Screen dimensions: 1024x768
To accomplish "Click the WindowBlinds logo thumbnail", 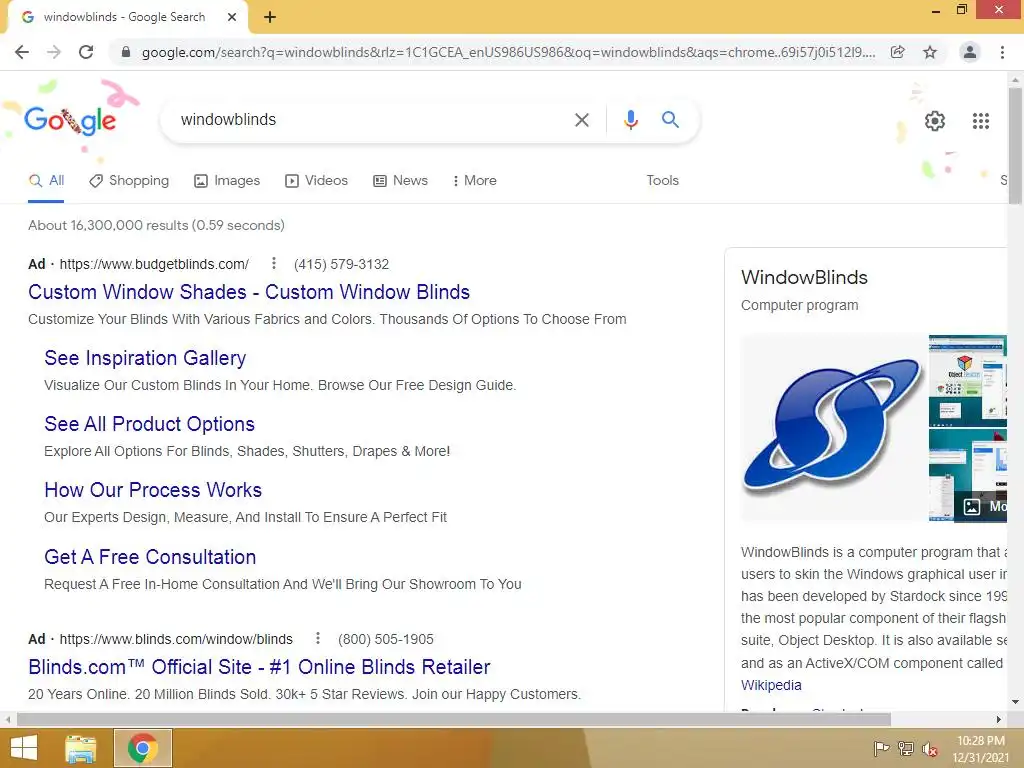I will tap(833, 427).
